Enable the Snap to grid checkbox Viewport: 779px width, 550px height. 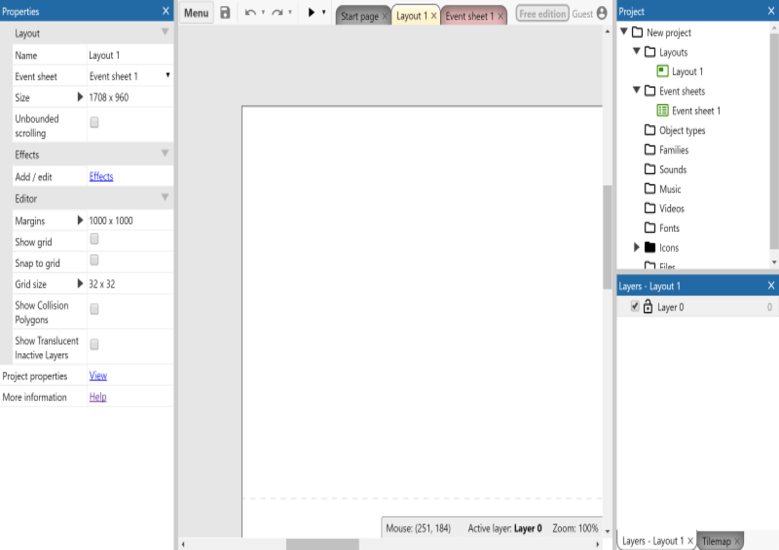click(95, 261)
